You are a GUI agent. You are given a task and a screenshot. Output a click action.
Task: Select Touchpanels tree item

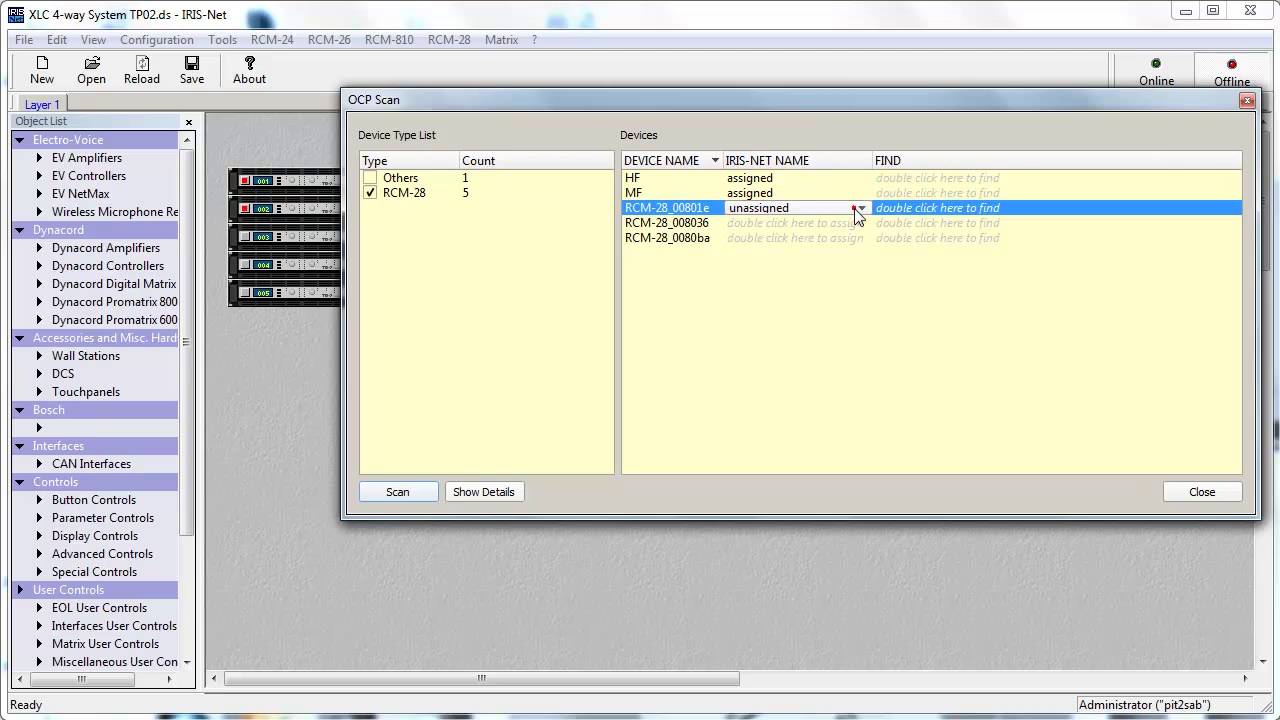[86, 392]
